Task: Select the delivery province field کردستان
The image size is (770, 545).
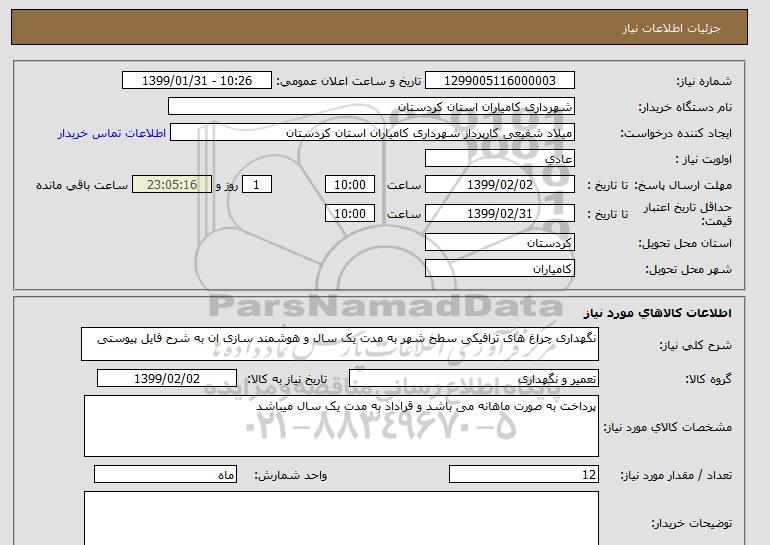Action: (500, 243)
